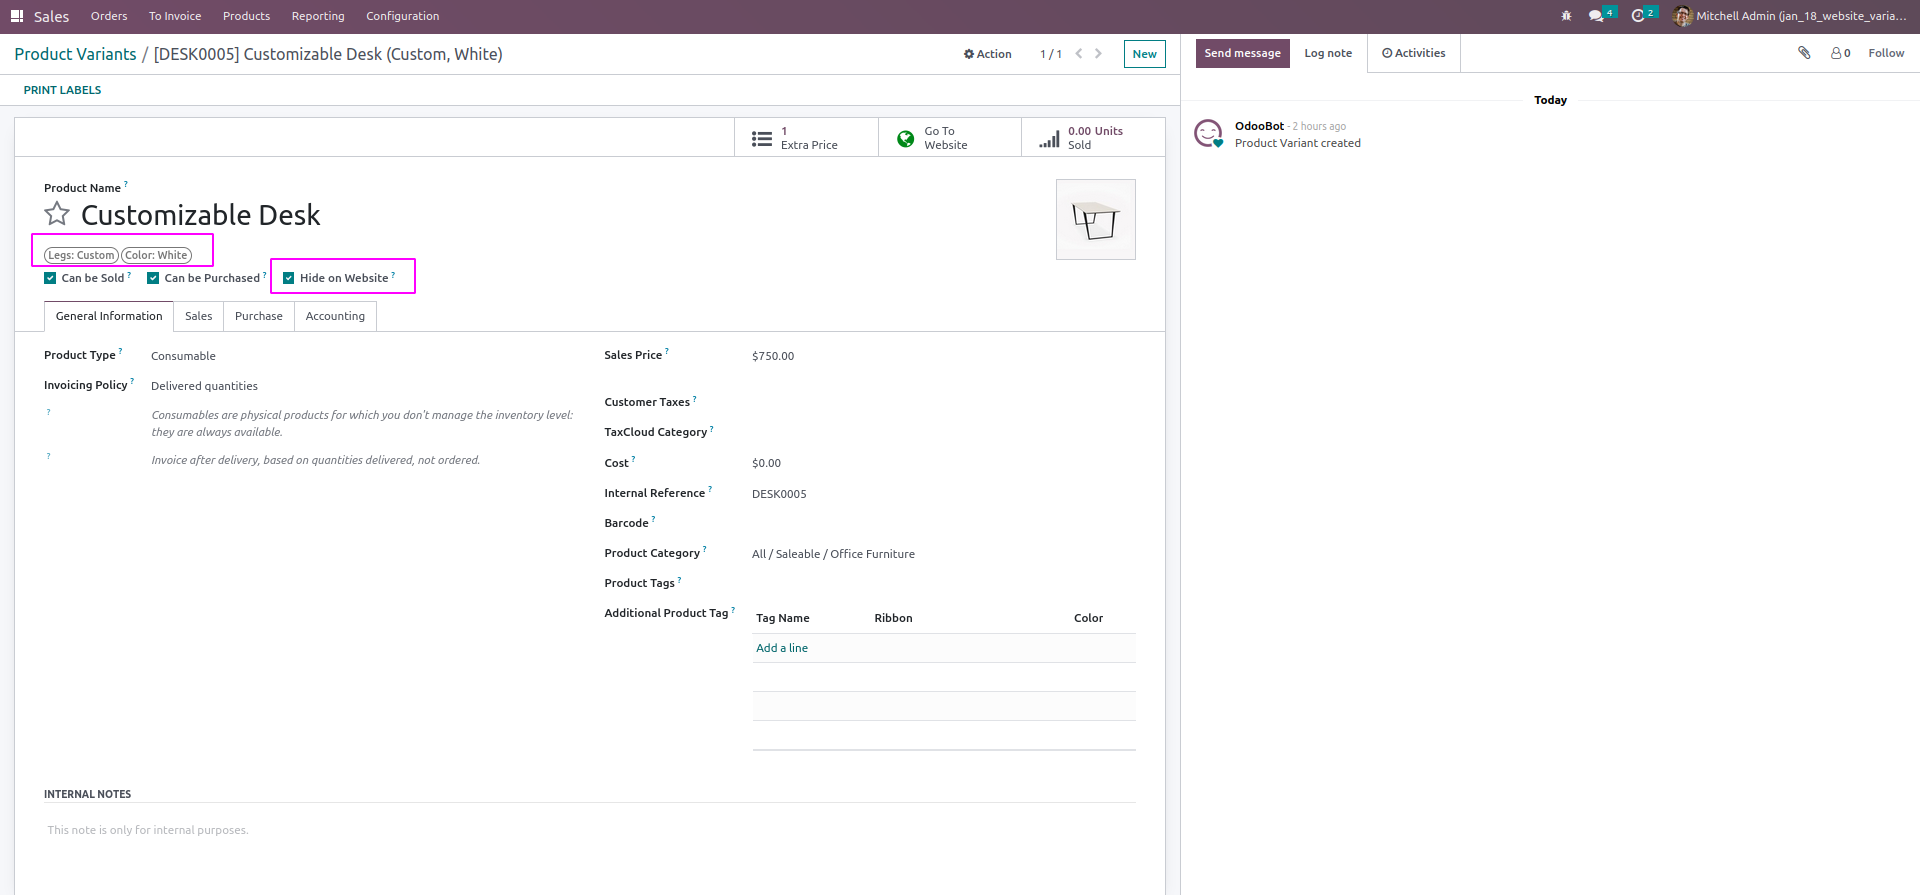Click the Ribbon column header

coord(893,618)
